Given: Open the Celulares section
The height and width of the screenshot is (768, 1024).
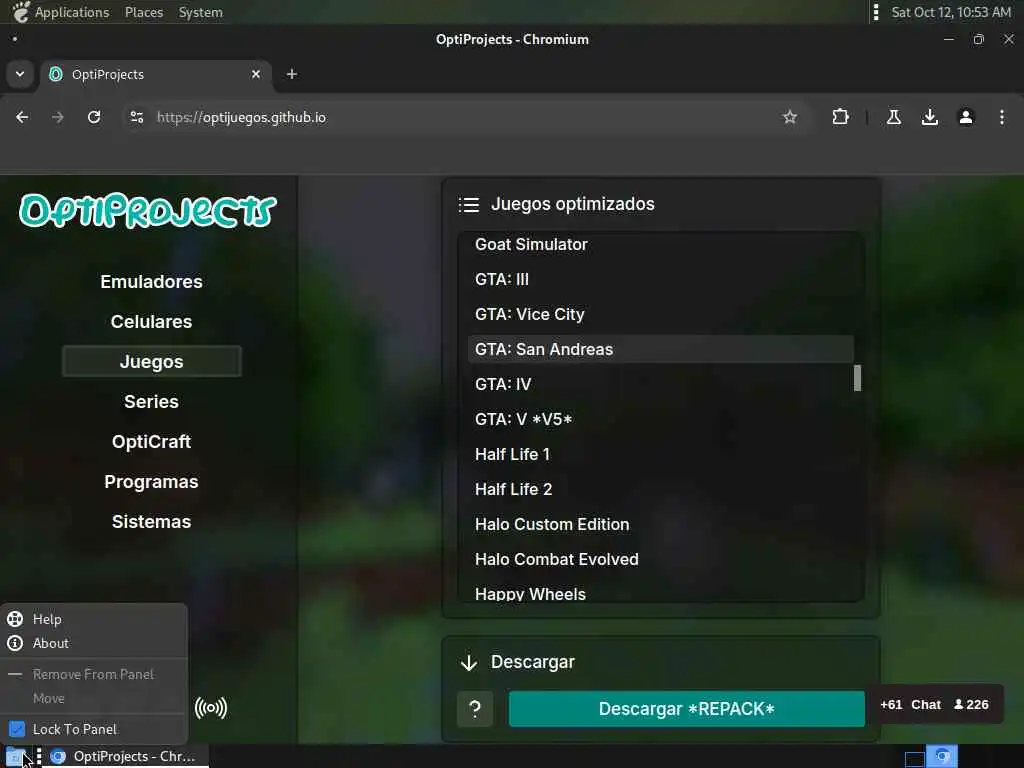Looking at the screenshot, I should pyautogui.click(x=152, y=321).
